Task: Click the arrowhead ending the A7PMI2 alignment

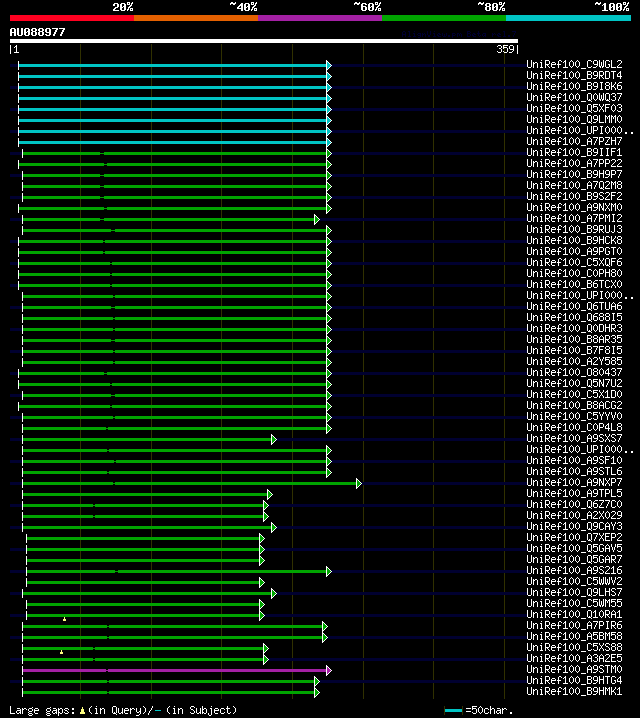Action: 317,220
